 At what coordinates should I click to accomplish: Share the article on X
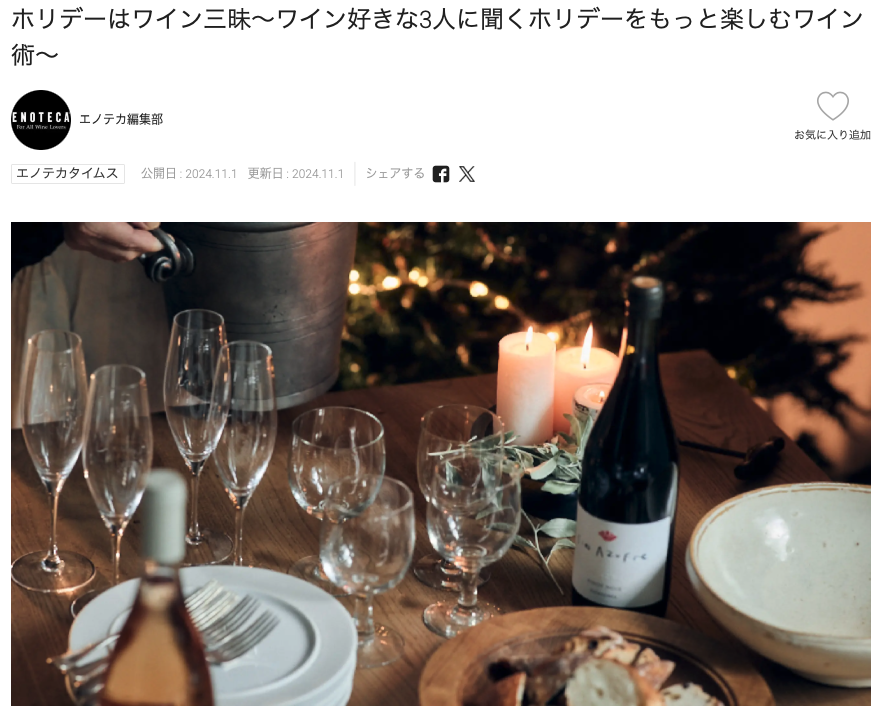click(467, 174)
